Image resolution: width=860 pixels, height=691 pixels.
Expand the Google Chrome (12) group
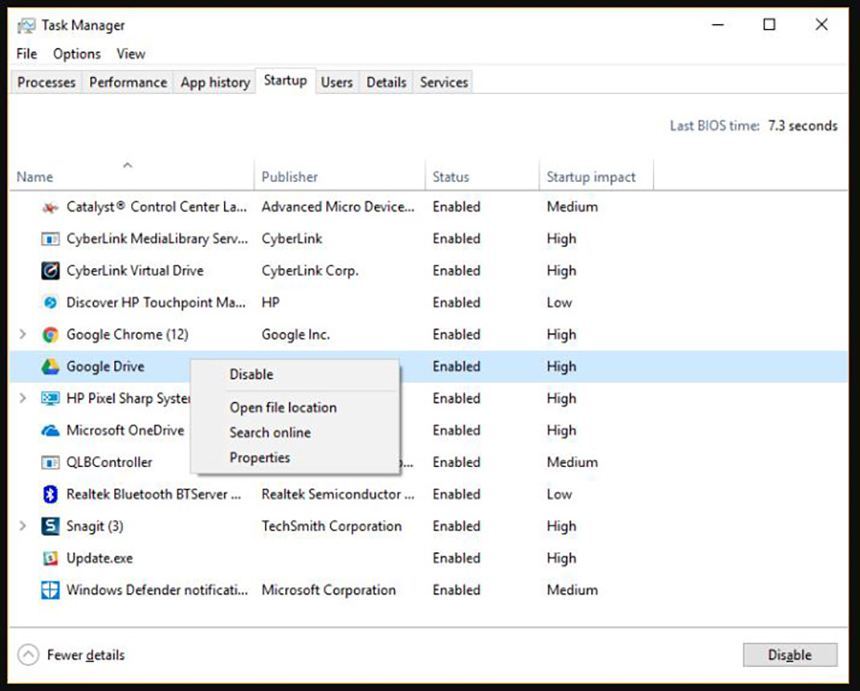click(23, 335)
